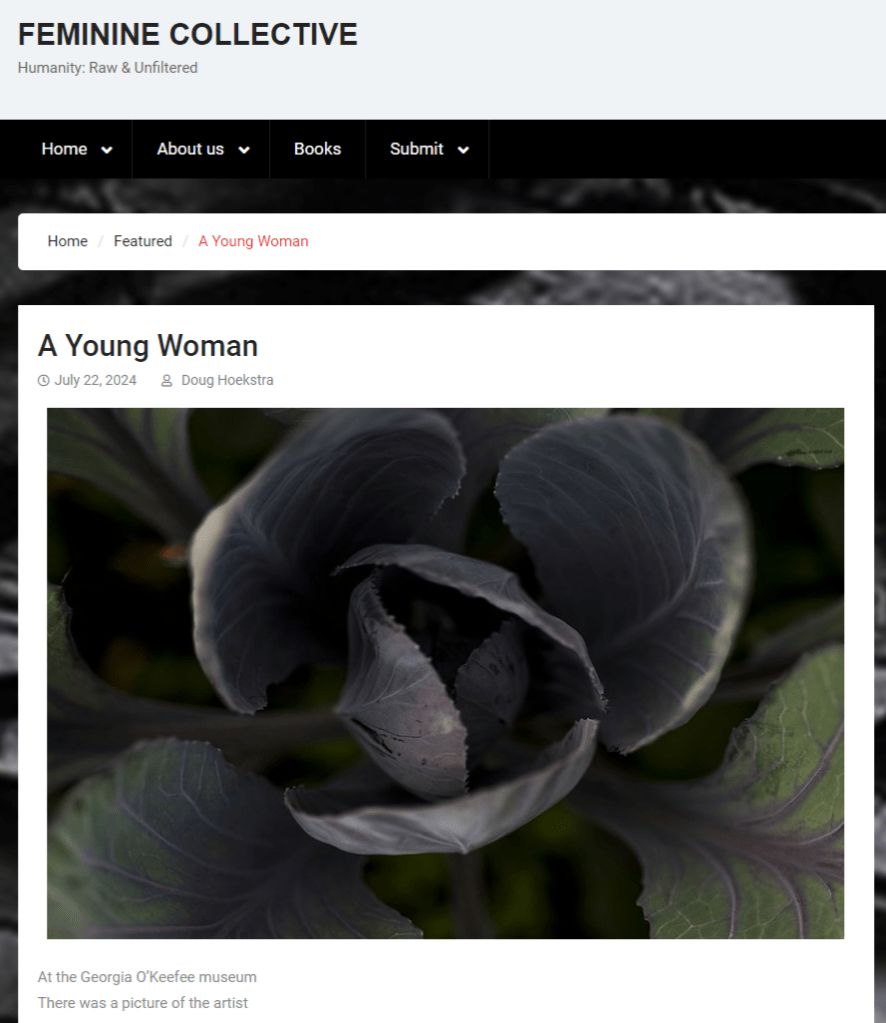Expand the Submit menu chevron
886x1023 pixels.
coord(463,150)
